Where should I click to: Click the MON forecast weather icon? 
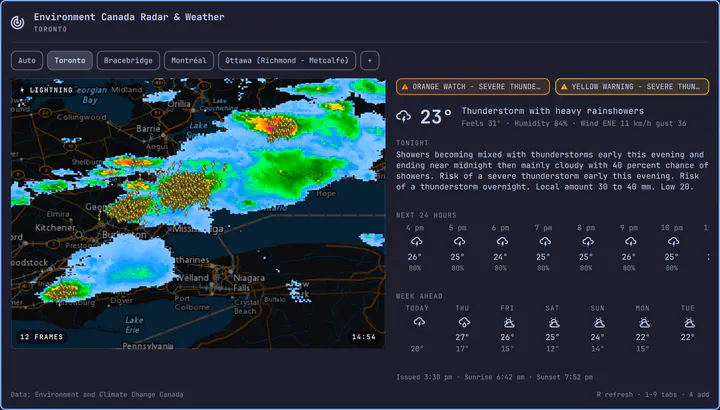tap(644, 323)
